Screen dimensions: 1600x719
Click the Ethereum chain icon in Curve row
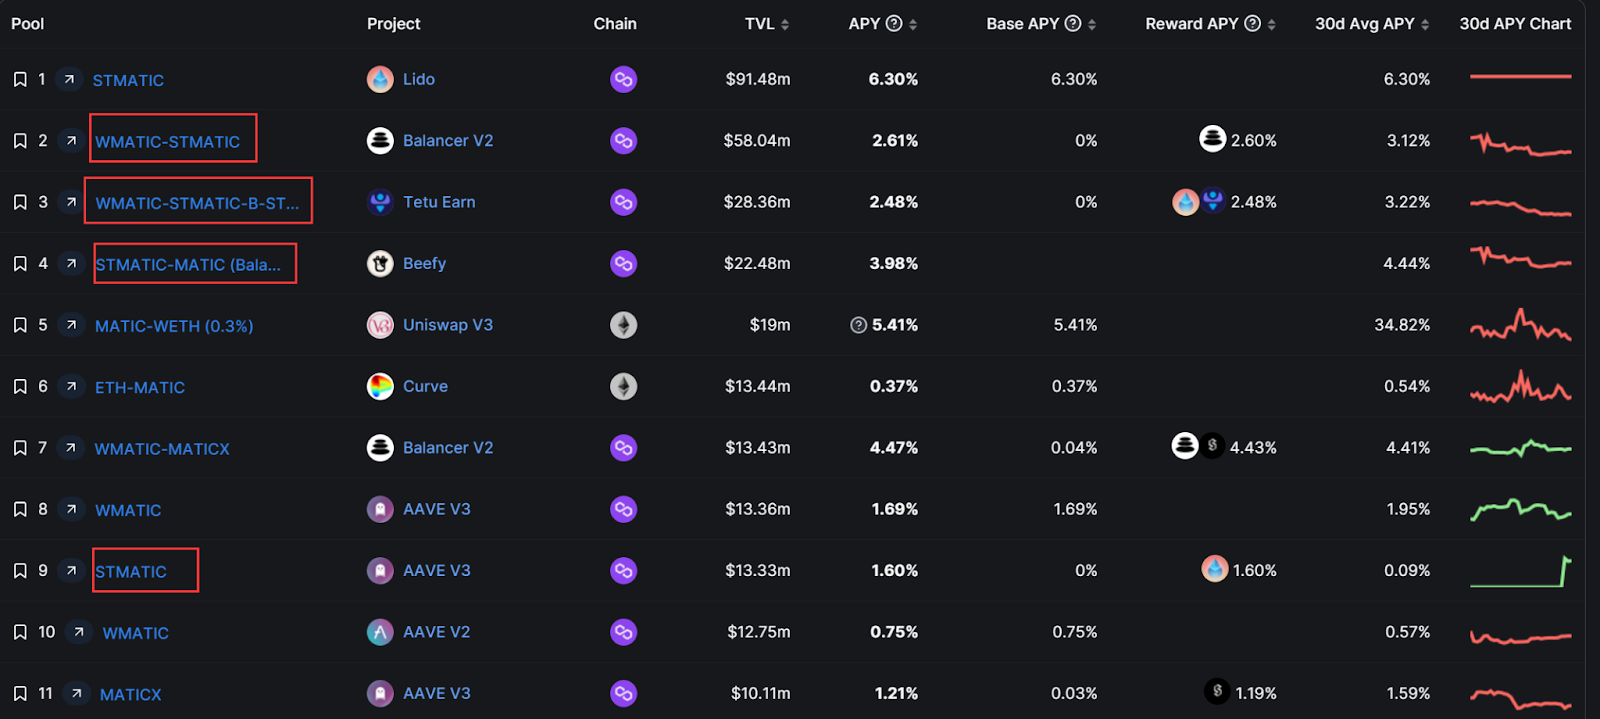click(623, 386)
